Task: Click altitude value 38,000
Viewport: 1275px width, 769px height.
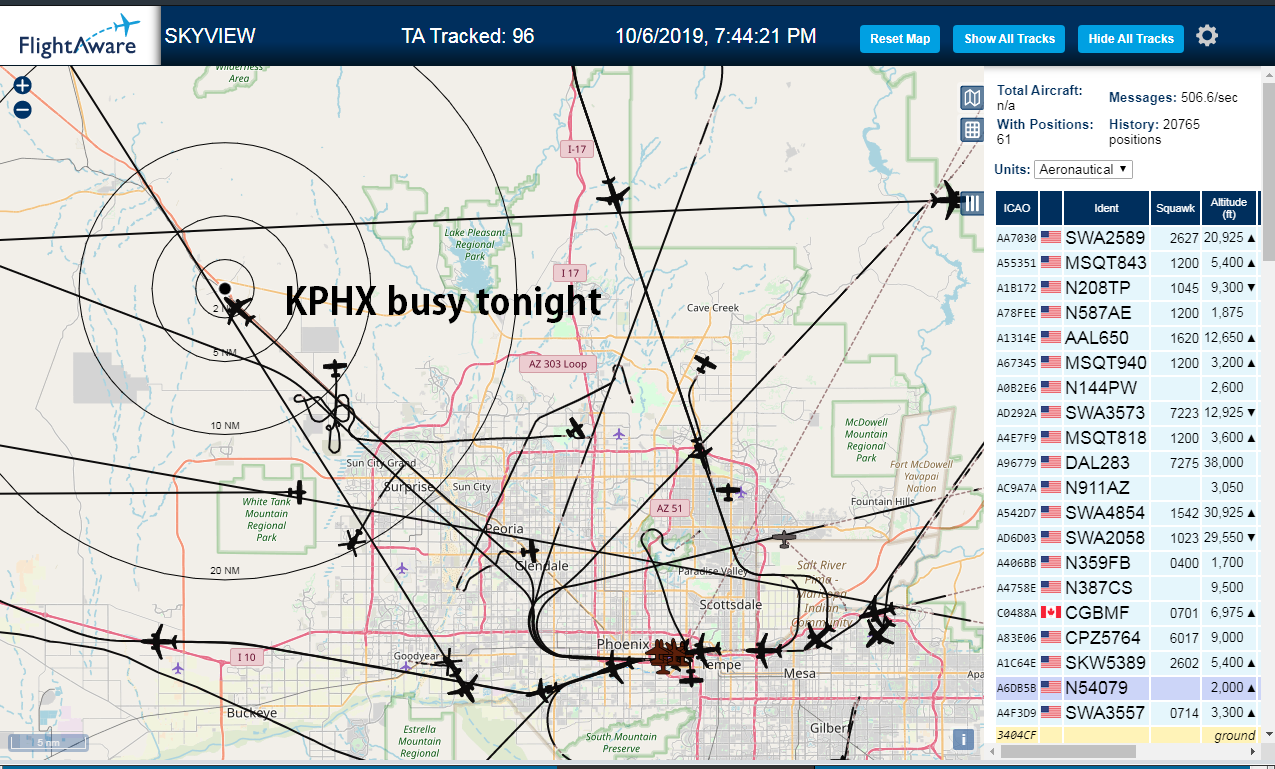Action: pyautogui.click(x=1224, y=463)
